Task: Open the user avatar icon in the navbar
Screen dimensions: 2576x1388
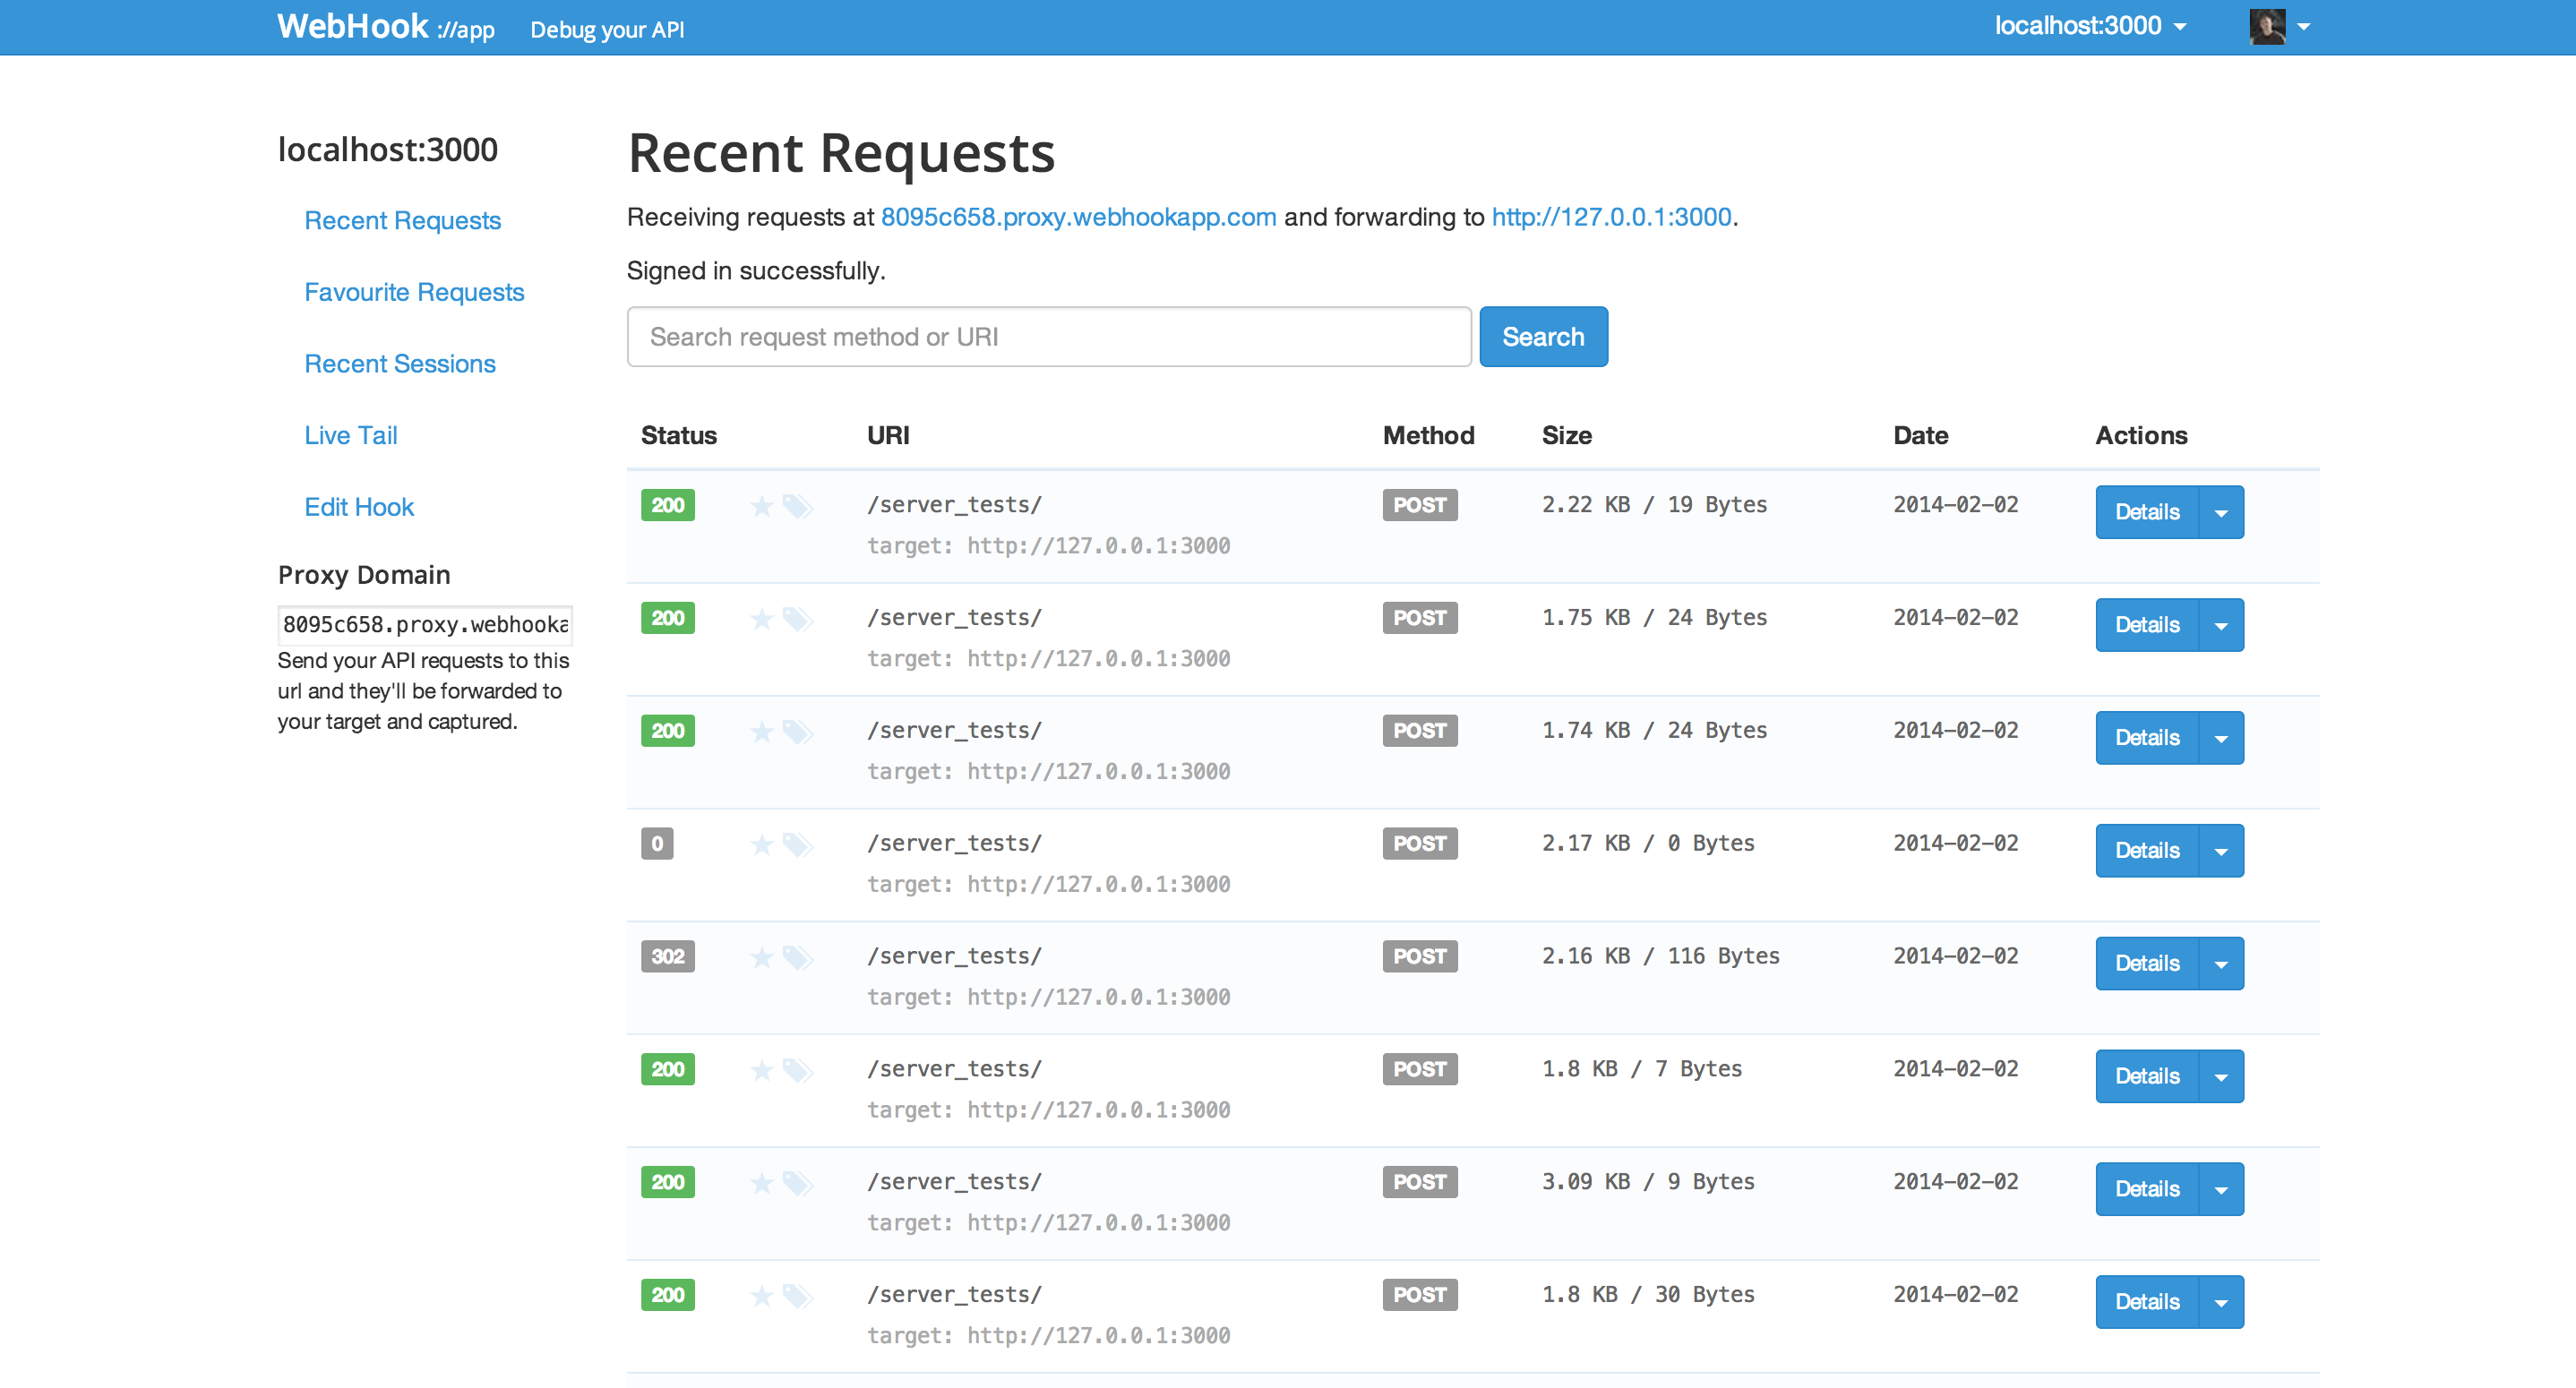Action: [2266, 25]
